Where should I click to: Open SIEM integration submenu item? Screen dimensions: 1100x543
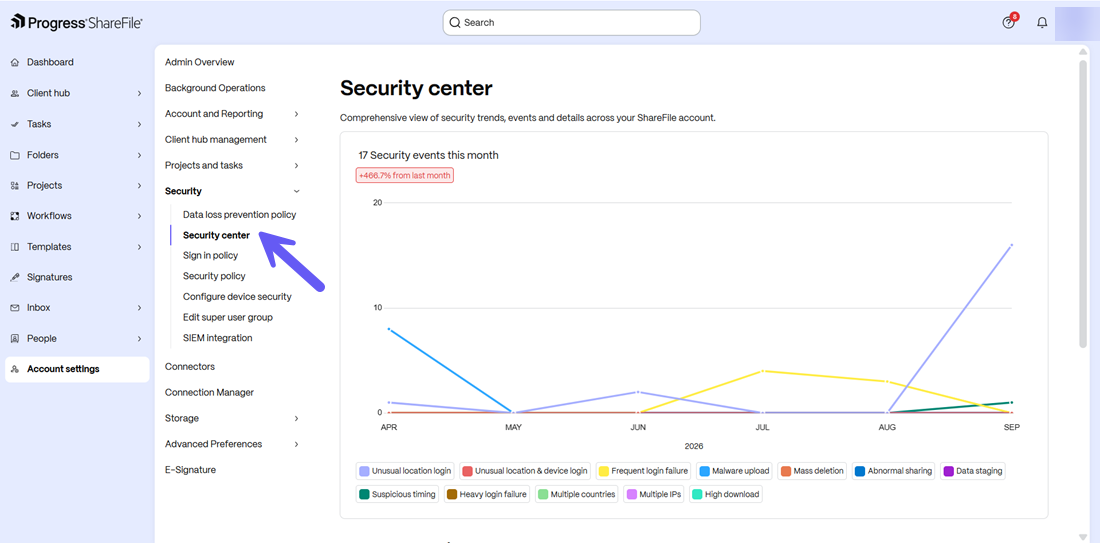pos(217,338)
